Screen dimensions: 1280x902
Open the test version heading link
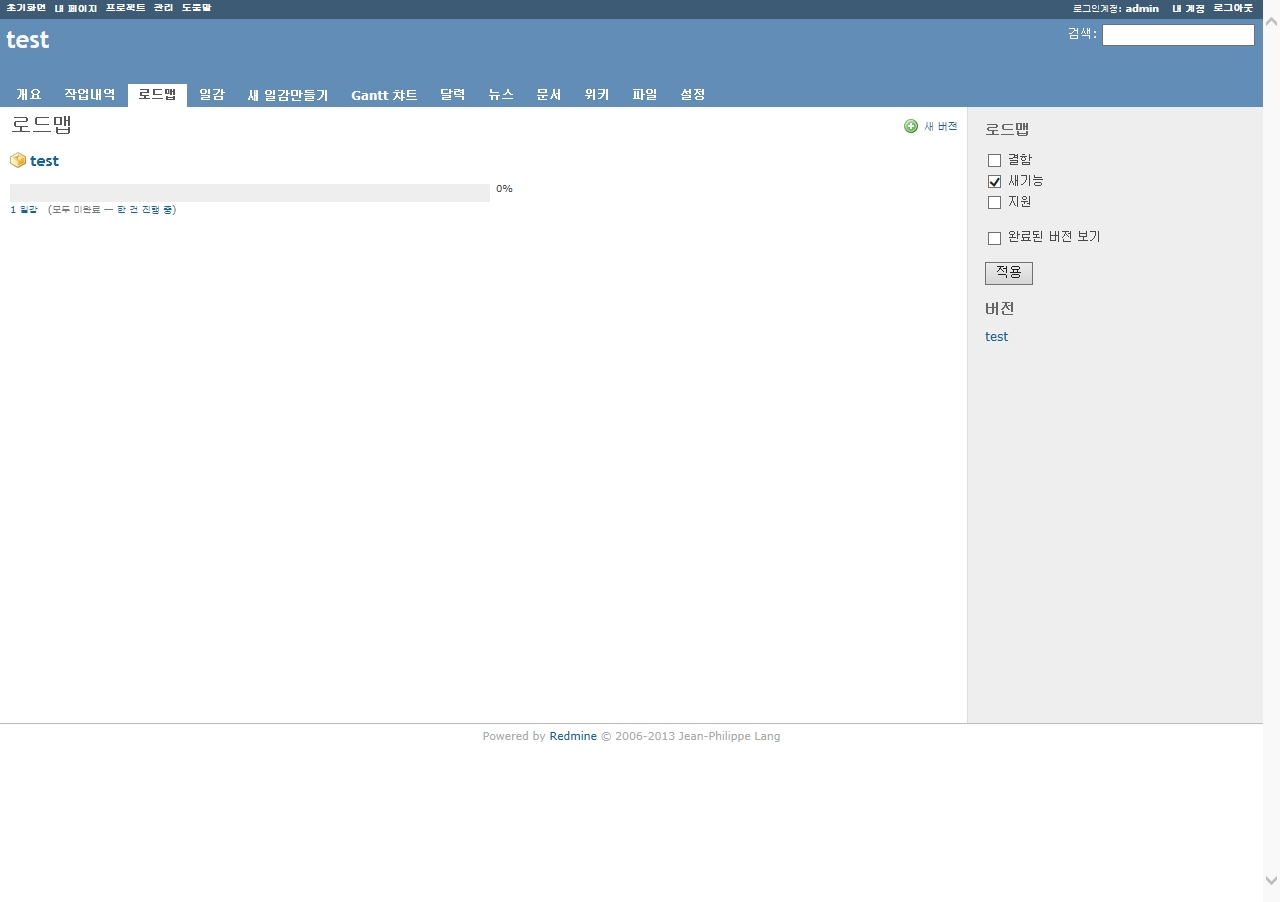tap(44, 161)
